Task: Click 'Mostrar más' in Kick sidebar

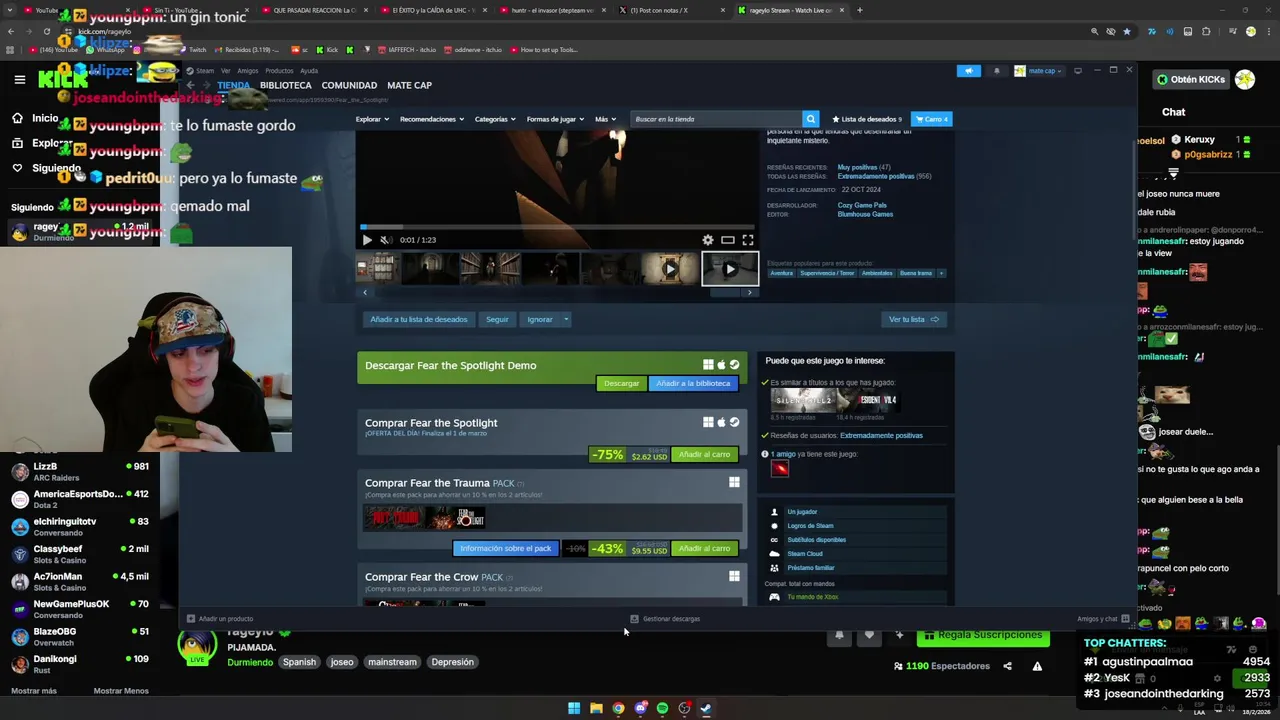Action: click(x=34, y=691)
